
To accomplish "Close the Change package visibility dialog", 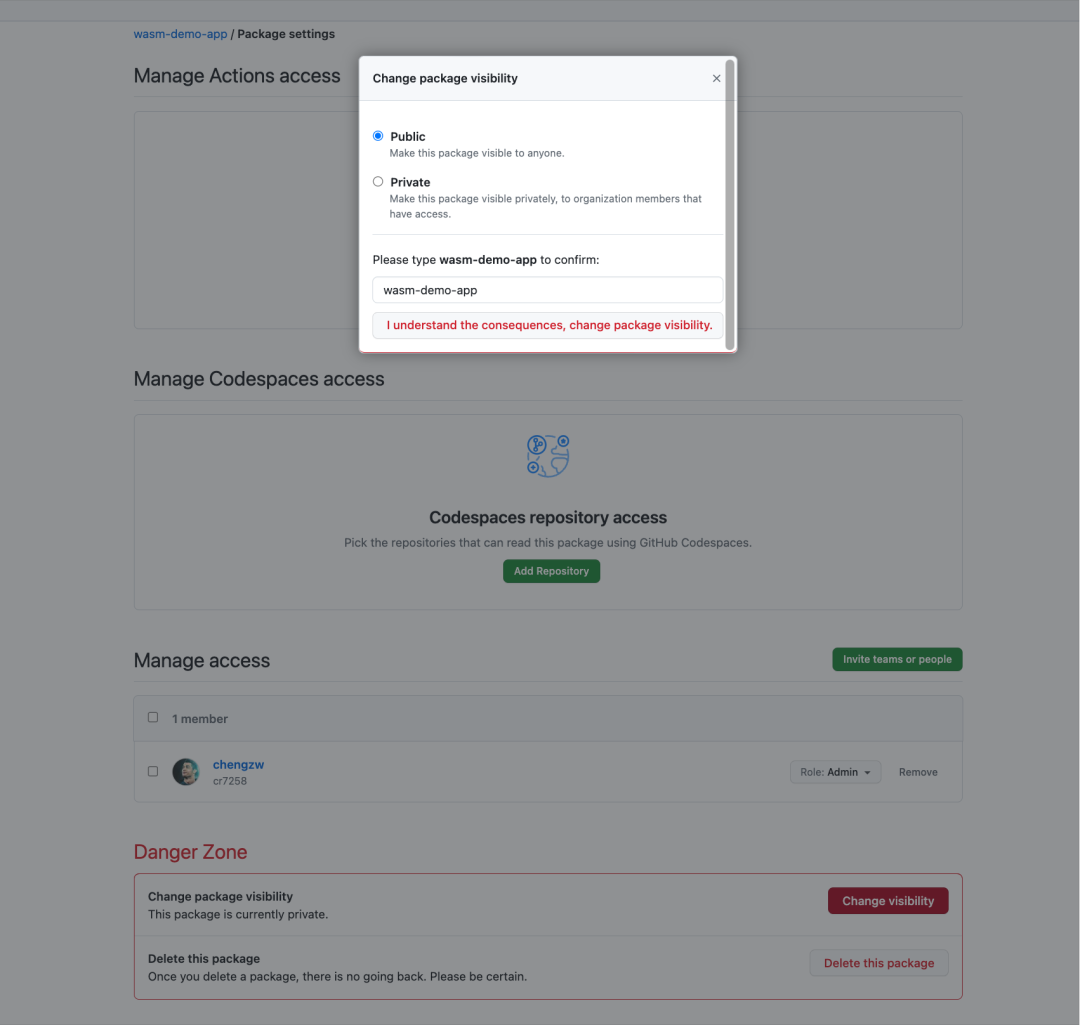I will click(x=716, y=79).
